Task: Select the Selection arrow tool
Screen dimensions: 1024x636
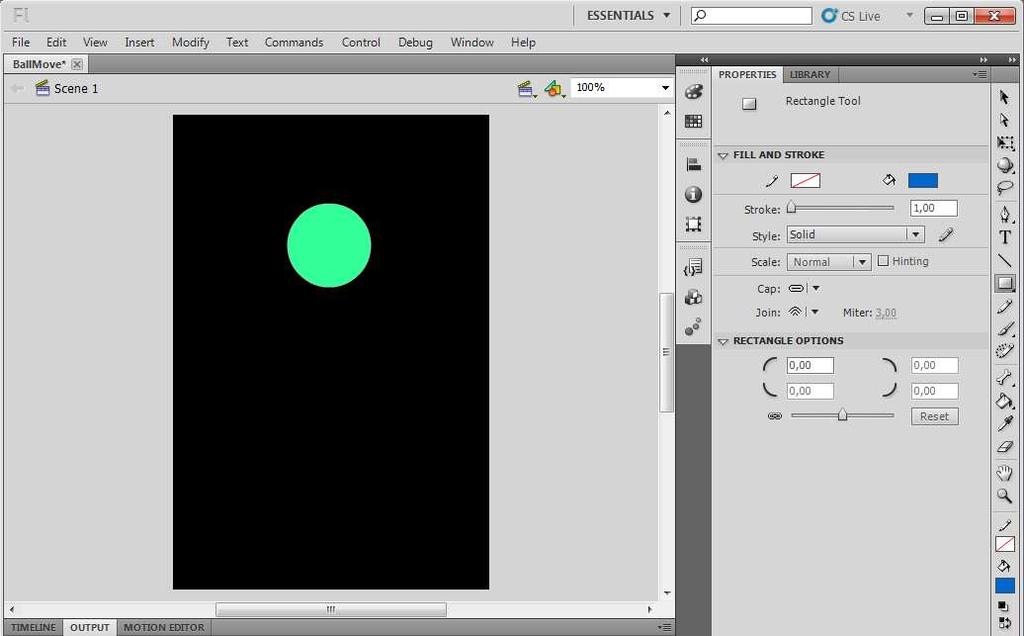Action: (1004, 97)
